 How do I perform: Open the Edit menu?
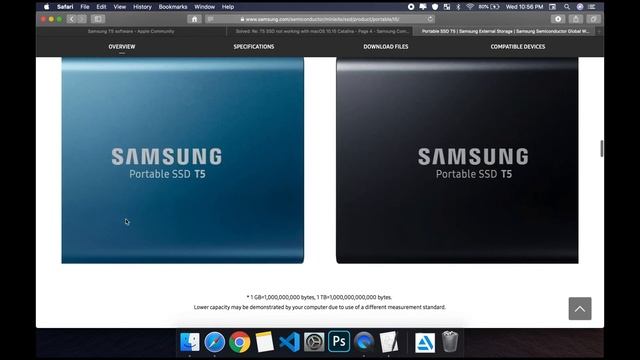(101, 7)
